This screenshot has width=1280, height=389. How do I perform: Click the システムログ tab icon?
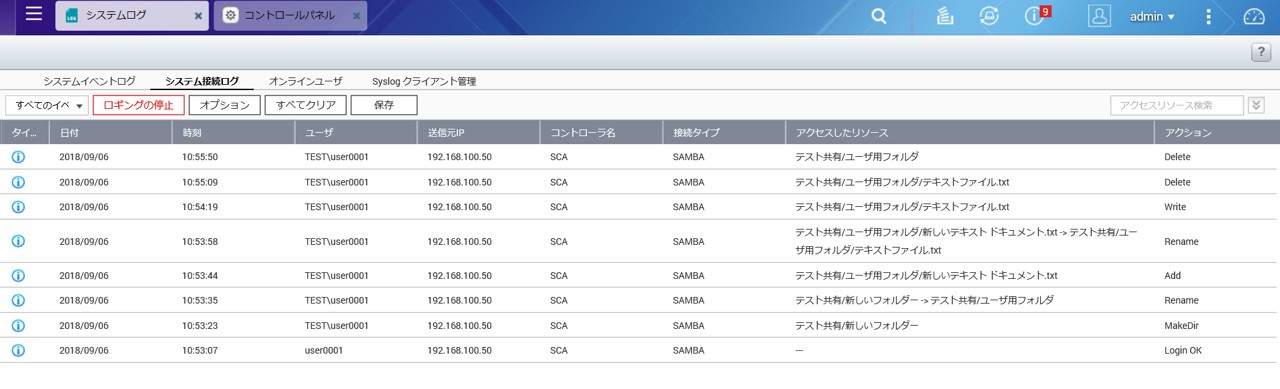(71, 16)
